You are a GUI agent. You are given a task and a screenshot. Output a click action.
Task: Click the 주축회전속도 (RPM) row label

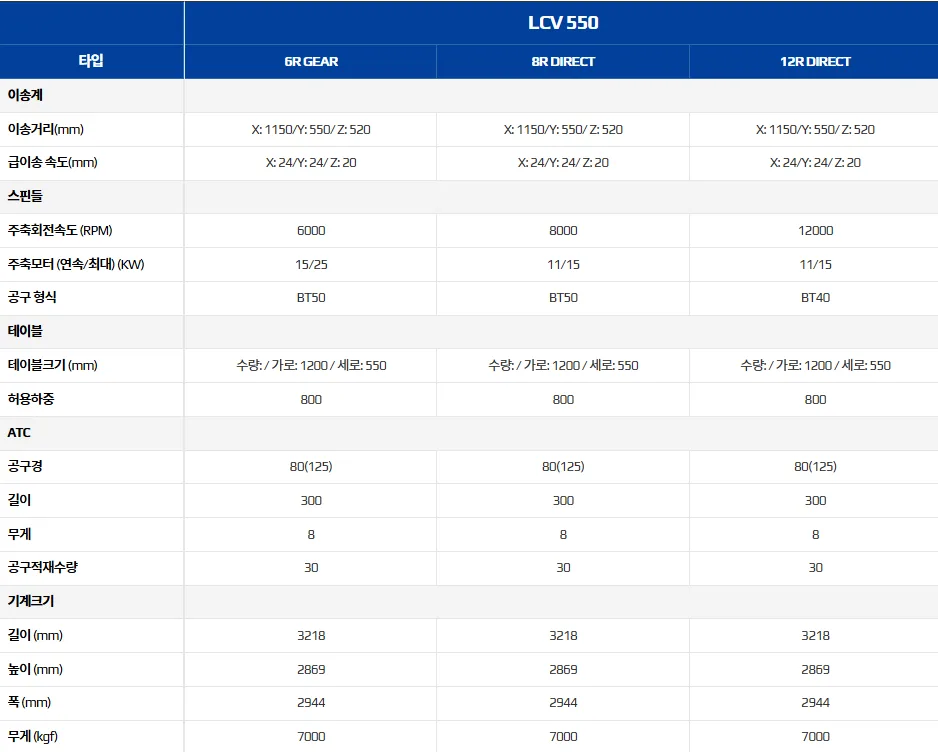click(60, 230)
